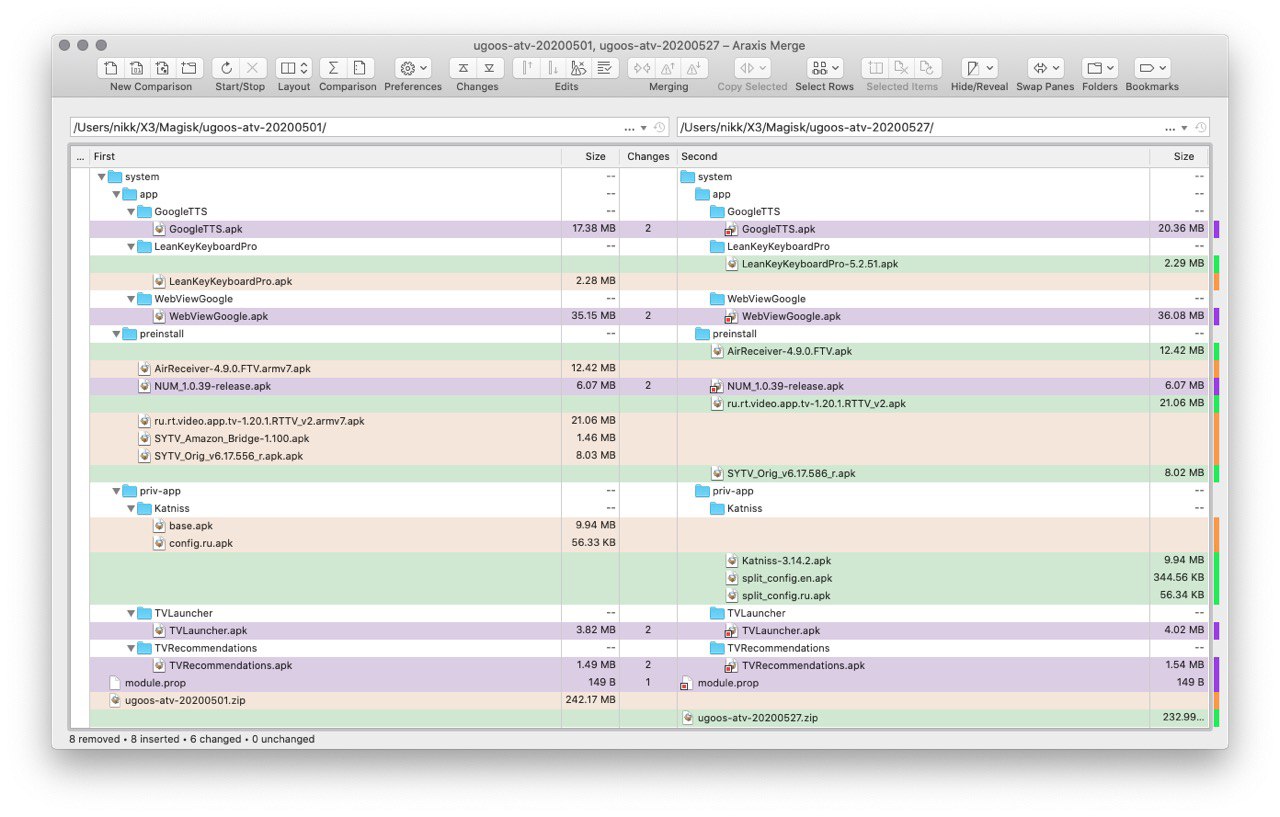The height and width of the screenshot is (817, 1280).
Task: Click the checklist icon in Edits group
Action: [604, 68]
